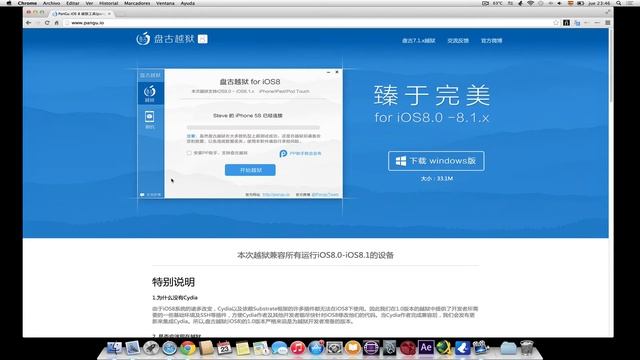Image resolution: width=640 pixels, height=360 pixels.
Task: Launch iTunes from the dock
Action: point(298,348)
